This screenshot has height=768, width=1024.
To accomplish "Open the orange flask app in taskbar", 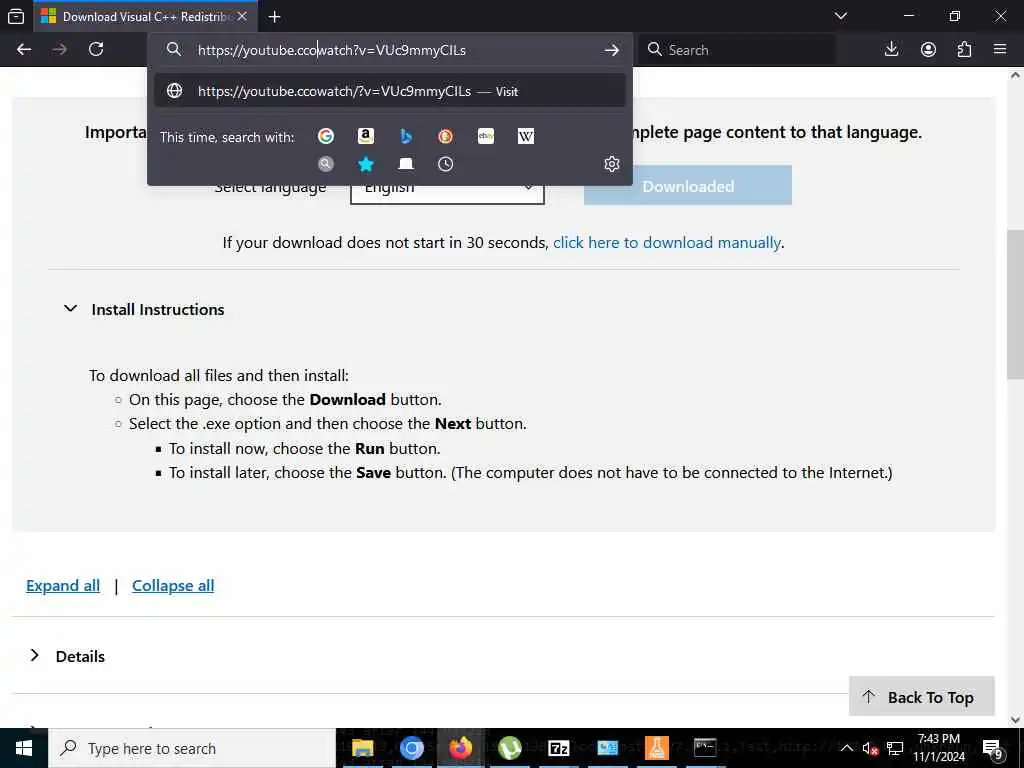I will tap(656, 748).
